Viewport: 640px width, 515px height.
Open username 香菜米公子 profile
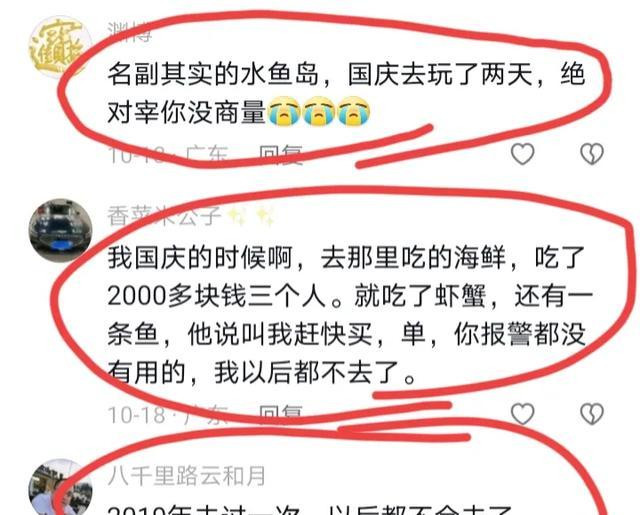[x=164, y=216]
